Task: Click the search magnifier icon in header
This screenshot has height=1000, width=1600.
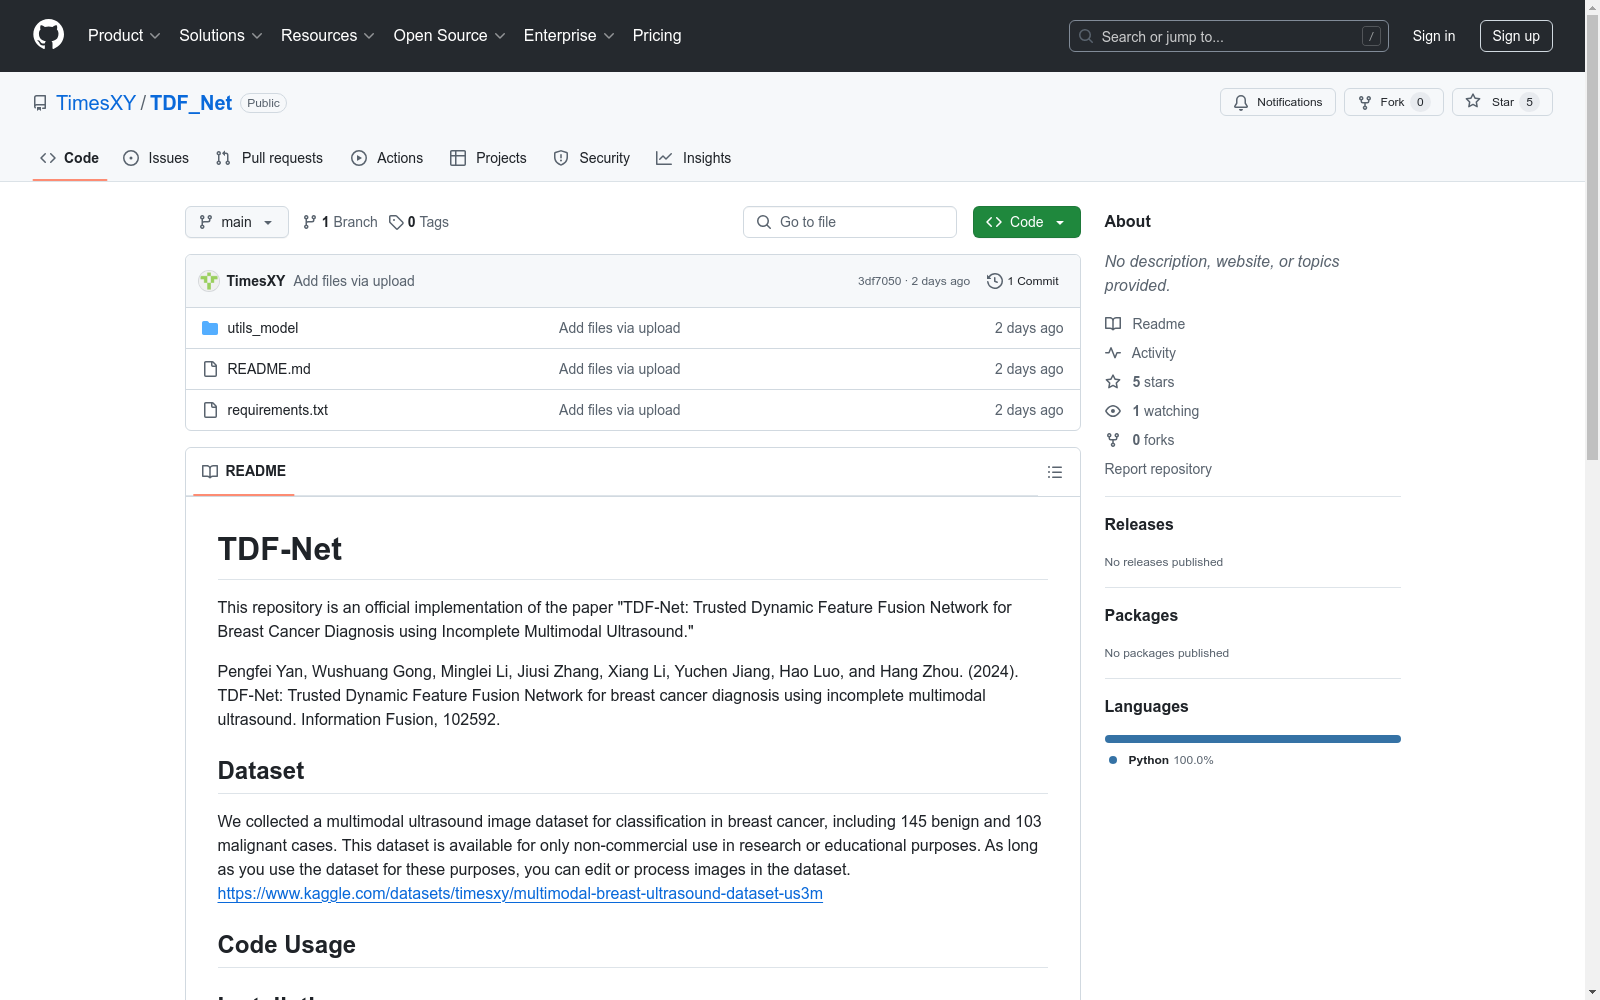Action: click(1086, 36)
